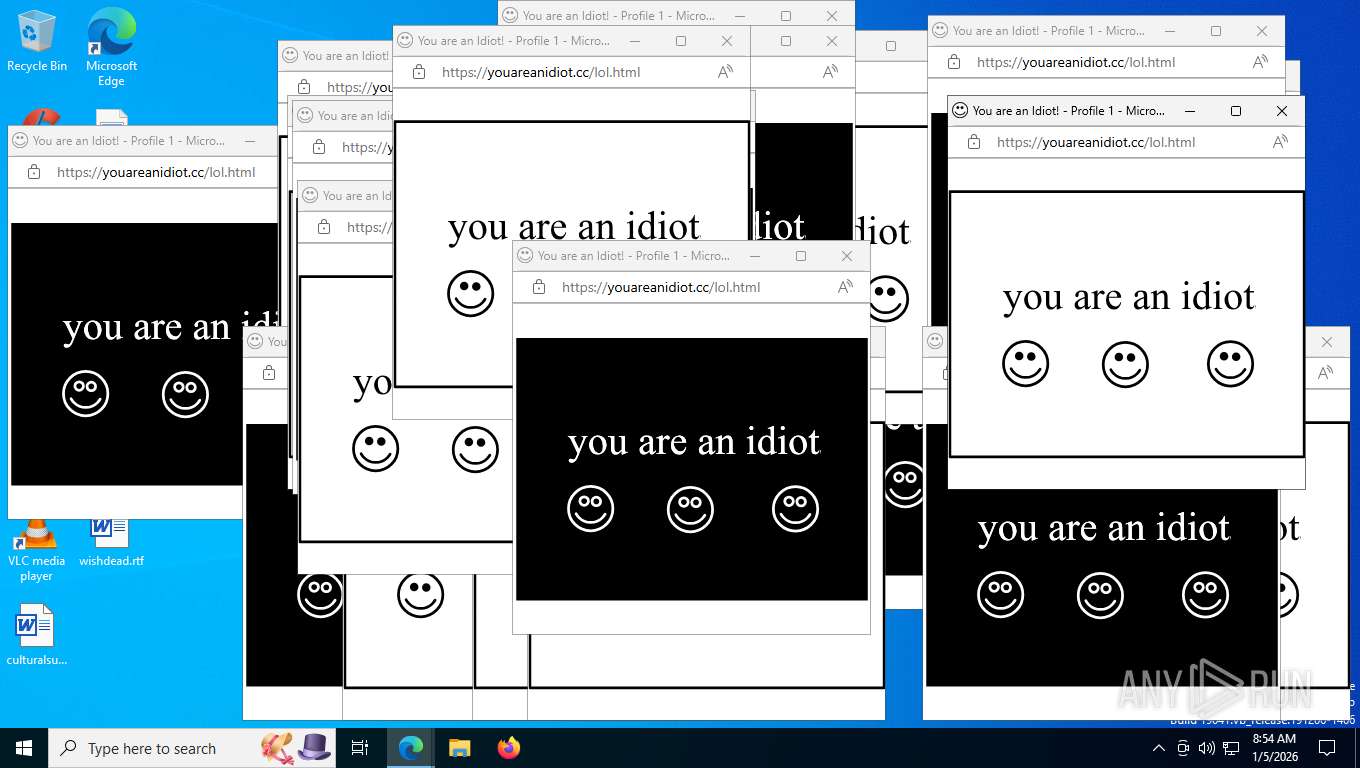Open the clock showing 8:54 AM
The width and height of the screenshot is (1360, 768).
1273,748
